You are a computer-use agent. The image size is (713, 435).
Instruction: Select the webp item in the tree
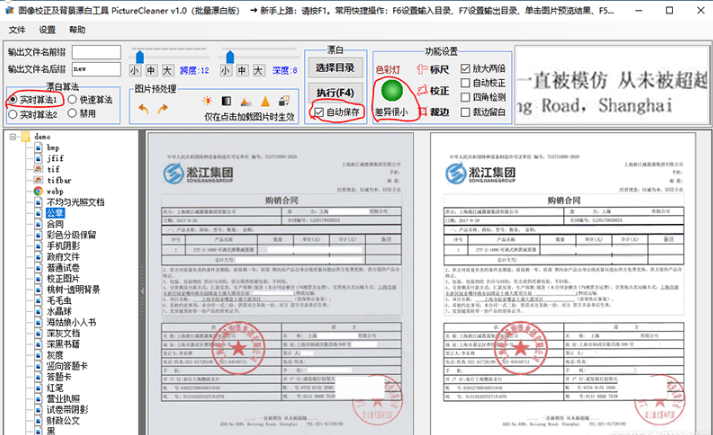[x=55, y=190]
